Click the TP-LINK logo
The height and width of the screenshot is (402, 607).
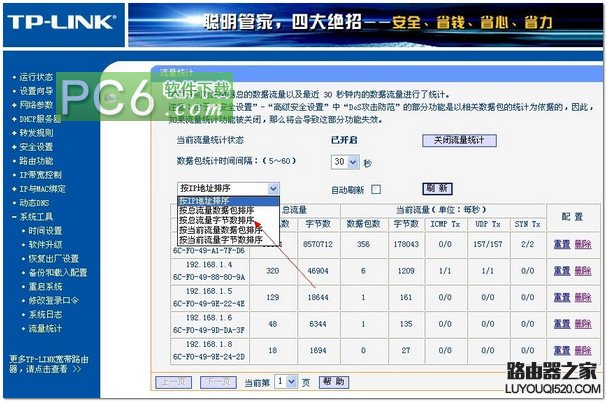coord(62,22)
